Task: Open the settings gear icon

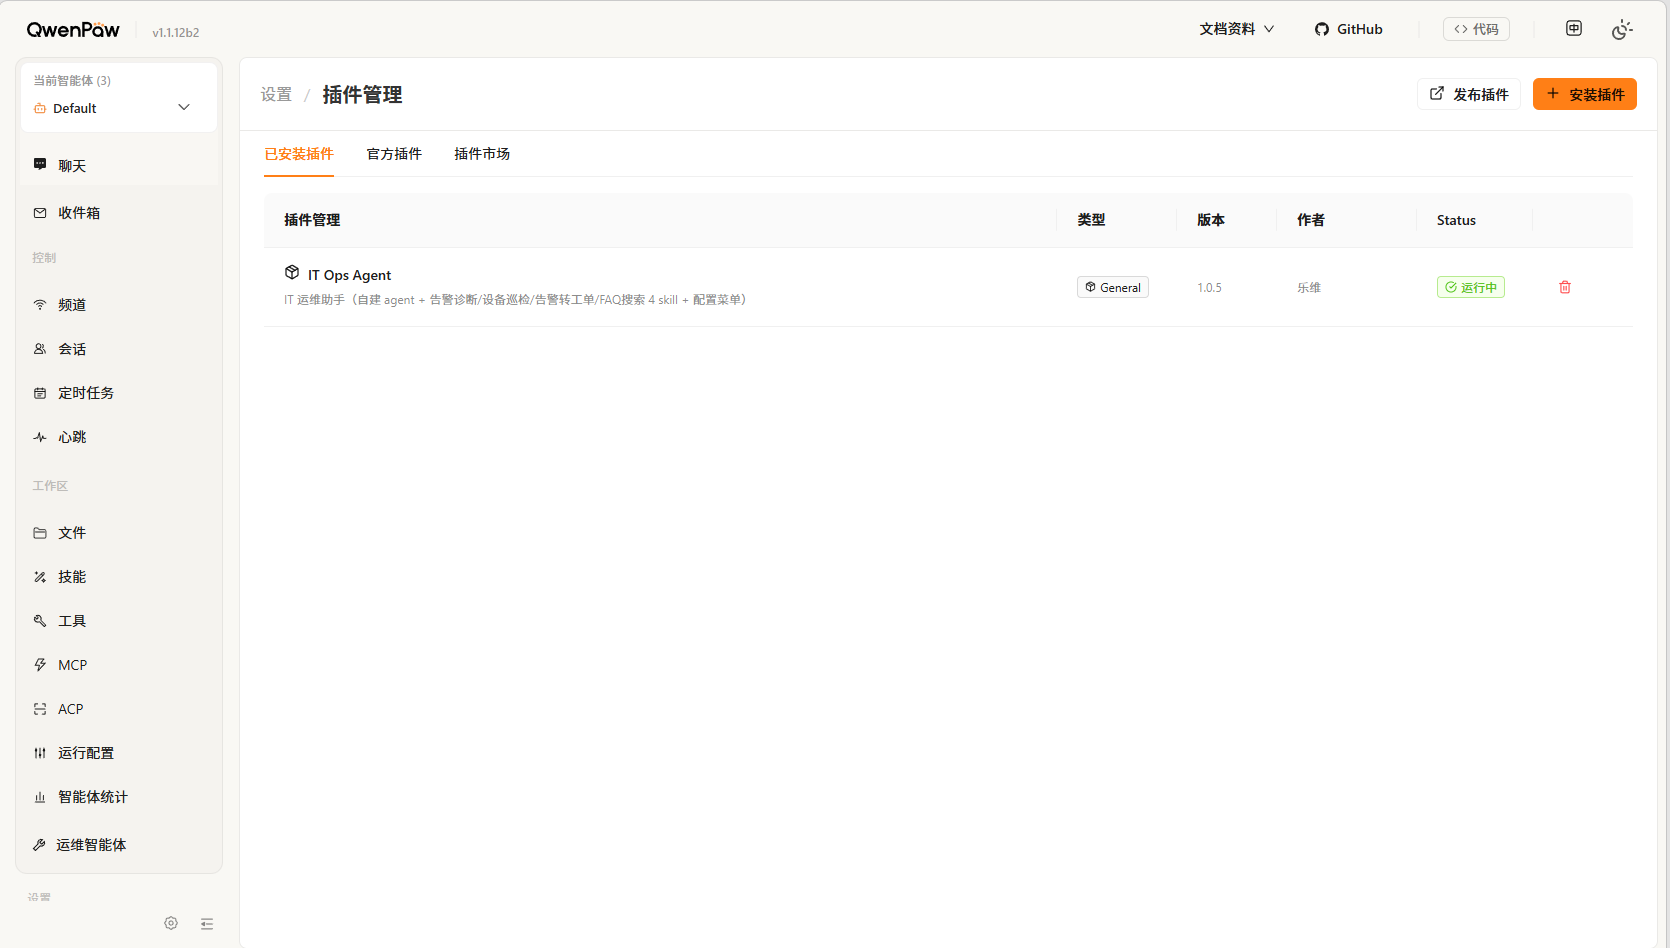Action: pyautogui.click(x=171, y=923)
